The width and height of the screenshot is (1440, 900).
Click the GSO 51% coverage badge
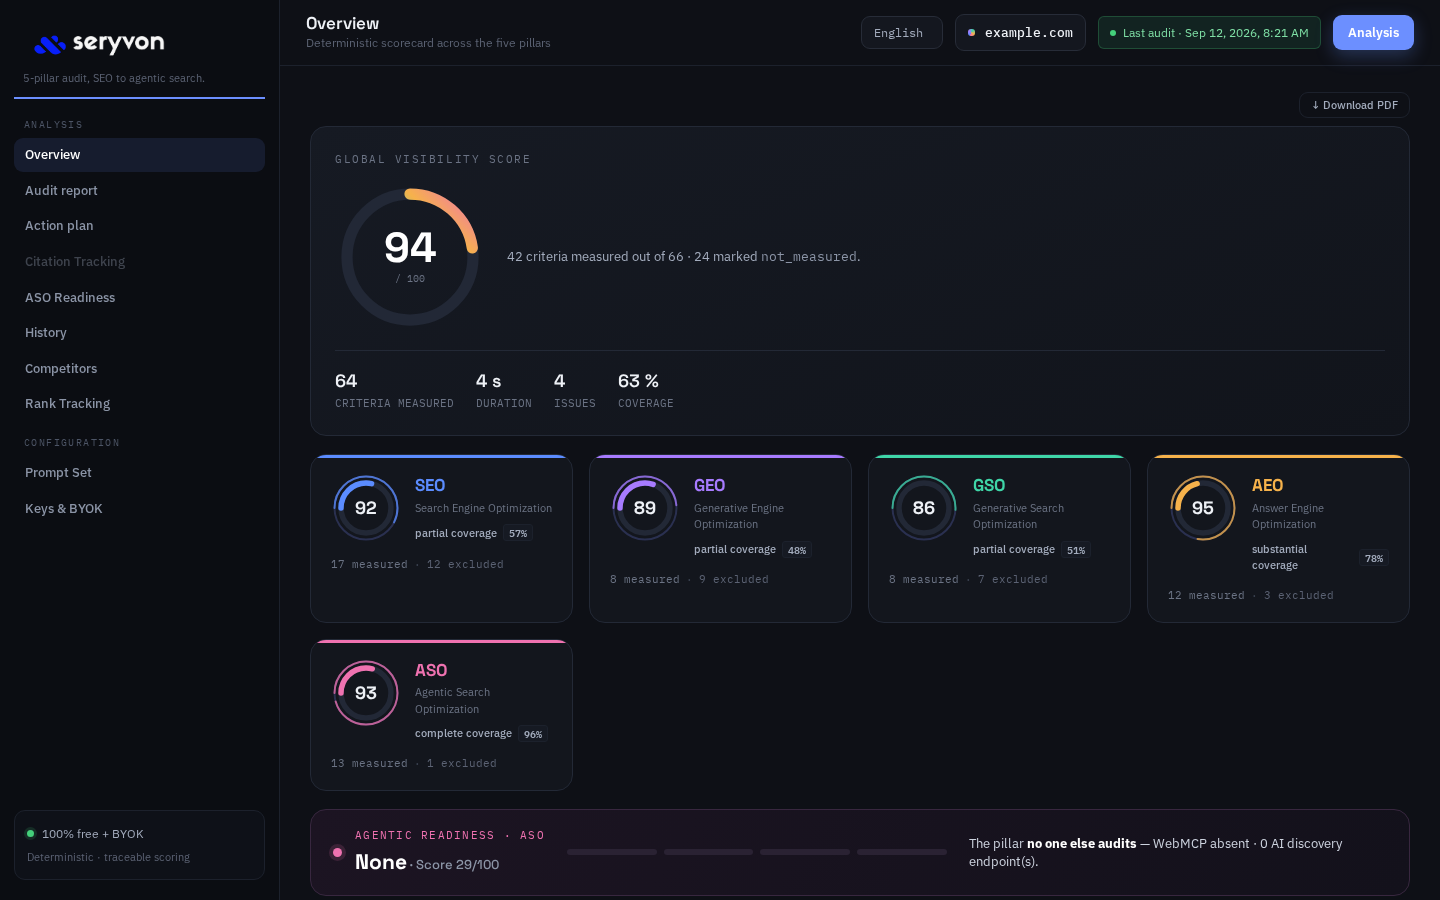(x=1076, y=550)
